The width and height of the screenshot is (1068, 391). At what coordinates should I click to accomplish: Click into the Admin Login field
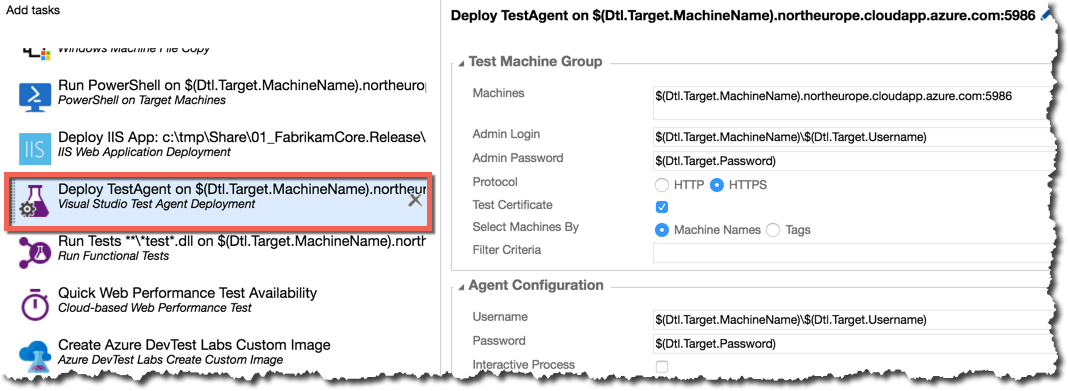pyautogui.click(x=853, y=137)
